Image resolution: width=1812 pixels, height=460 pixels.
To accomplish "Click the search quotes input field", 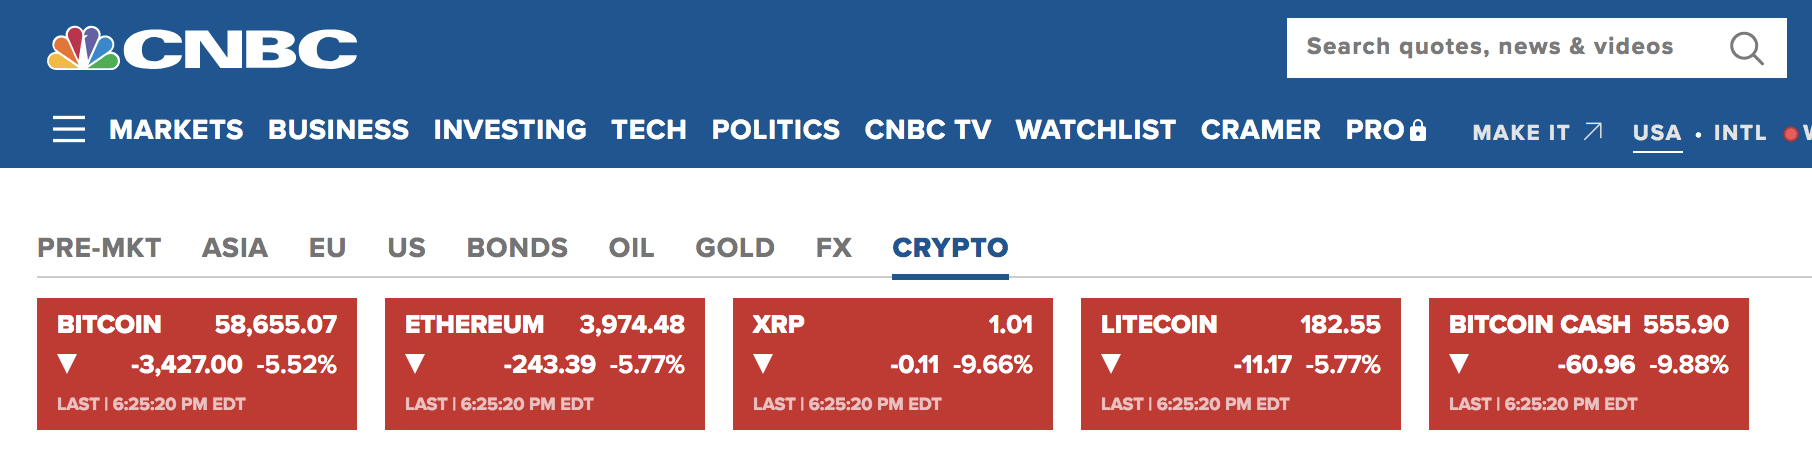I will pyautogui.click(x=1500, y=47).
